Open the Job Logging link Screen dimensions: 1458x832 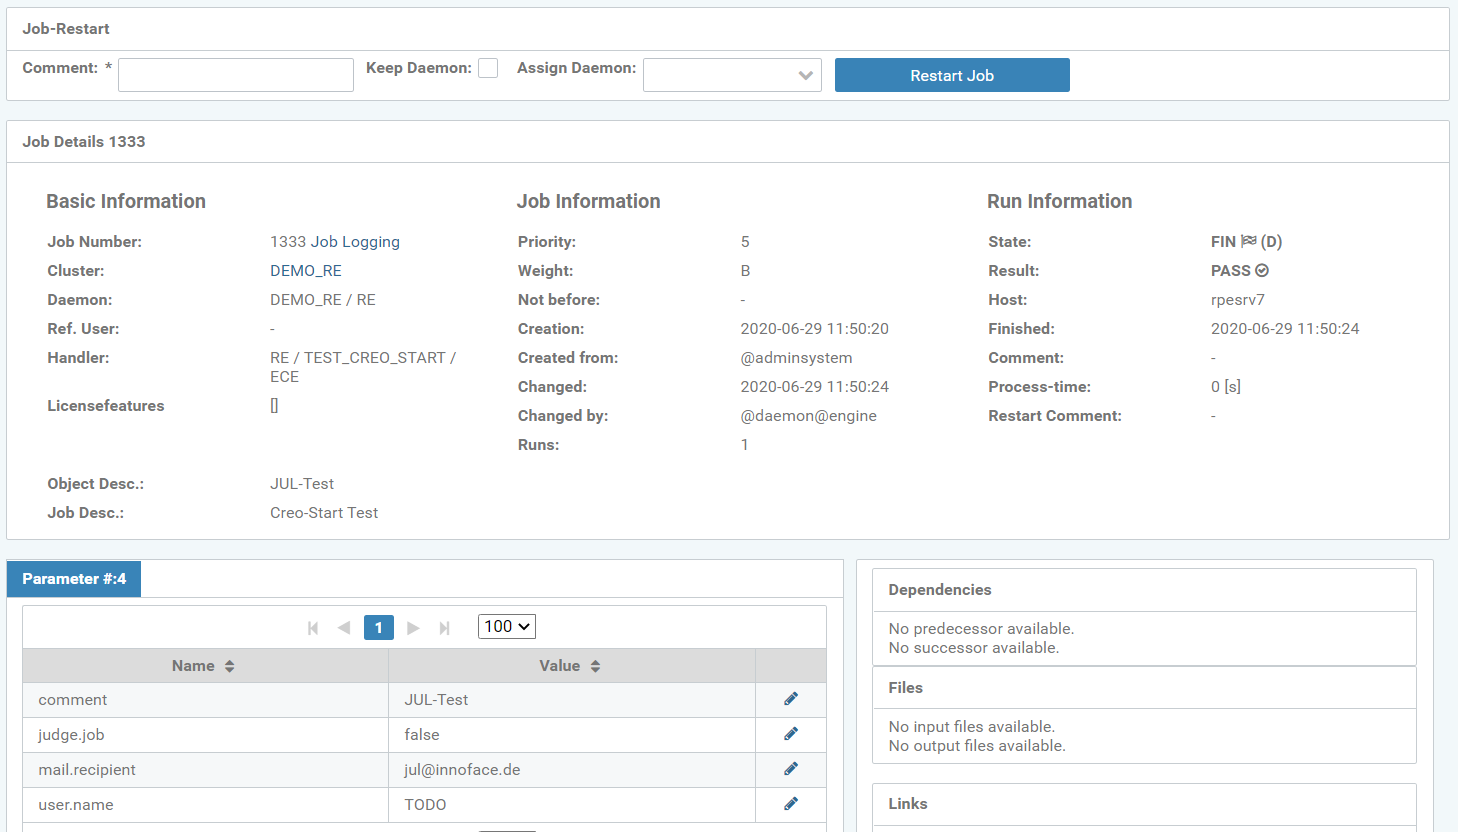(355, 242)
